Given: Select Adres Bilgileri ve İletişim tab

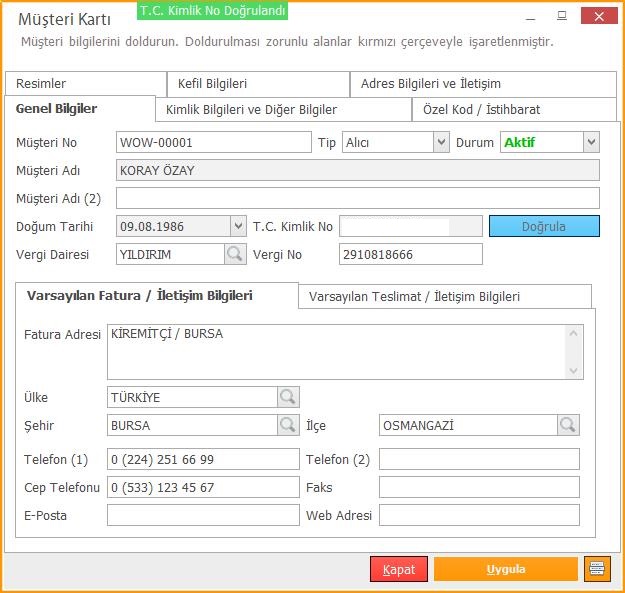Looking at the screenshot, I should tap(482, 84).
